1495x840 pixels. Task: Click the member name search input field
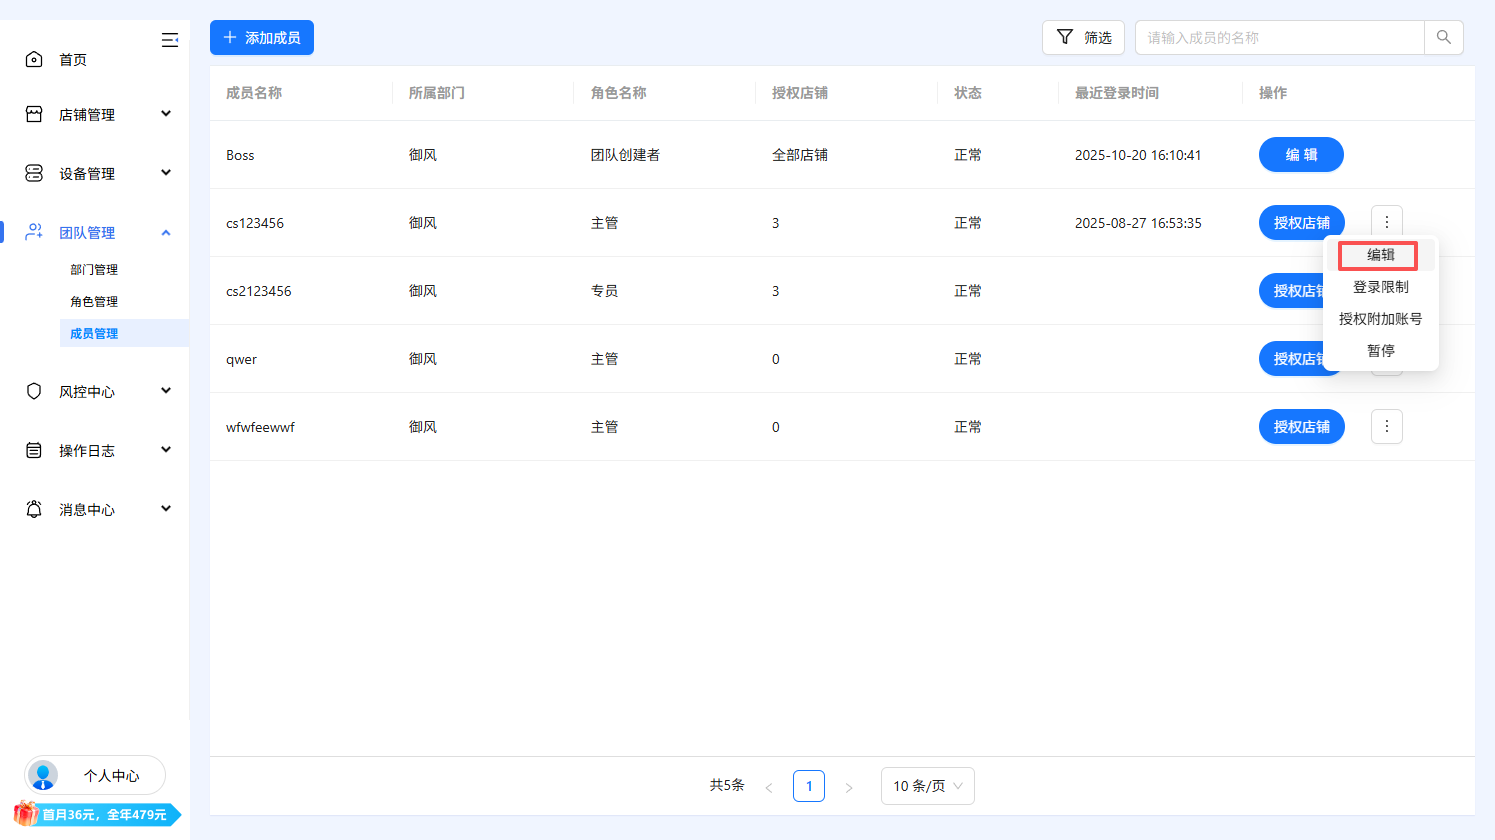(x=1280, y=37)
